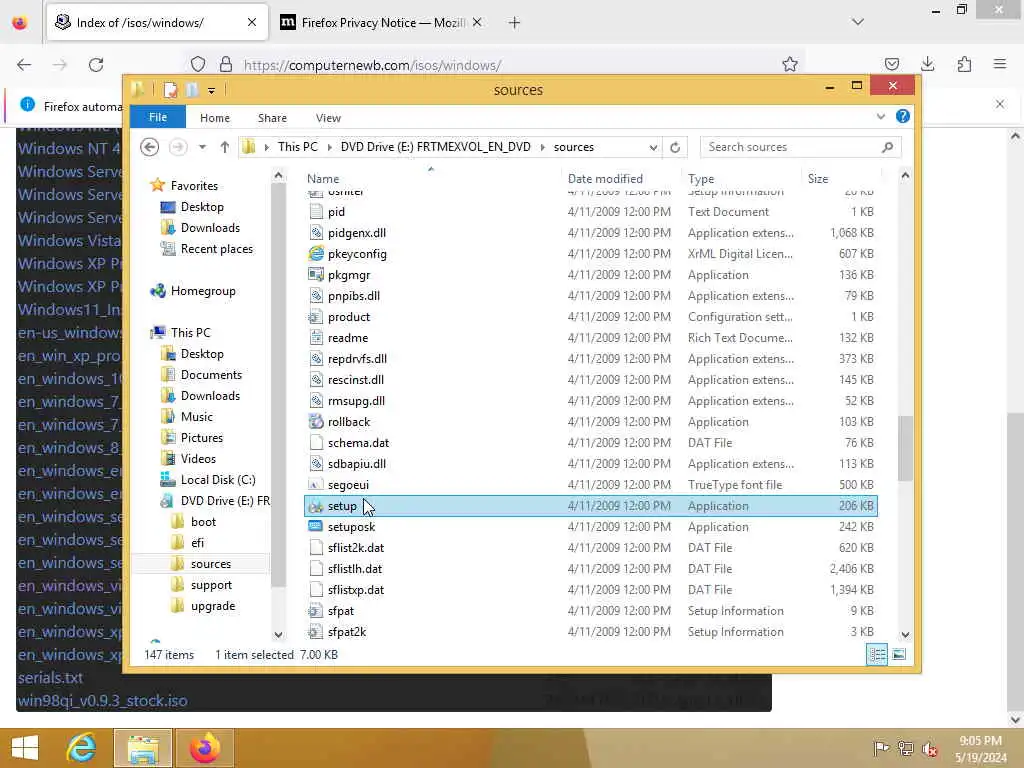Select Local Disk (C:) in navigation pane

pyautogui.click(x=217, y=480)
